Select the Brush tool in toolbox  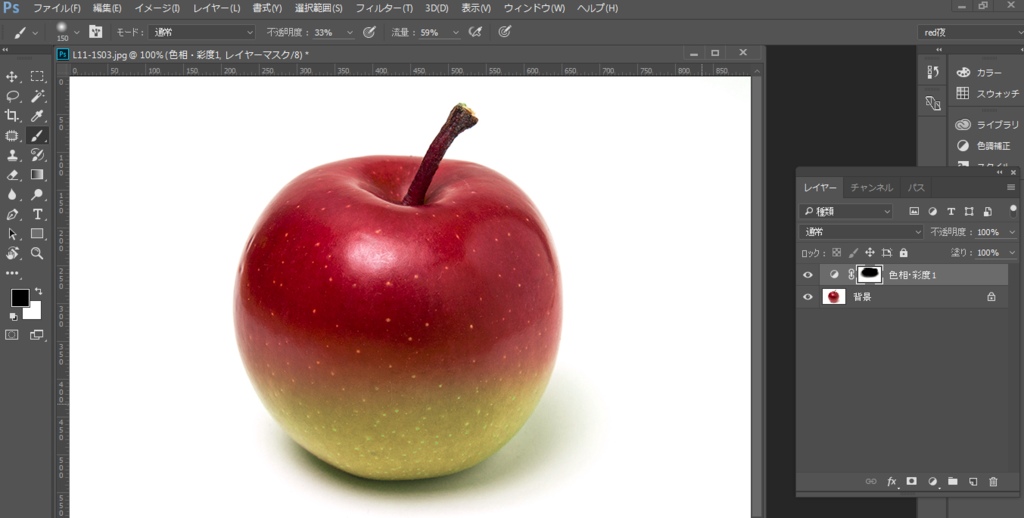click(x=37, y=135)
